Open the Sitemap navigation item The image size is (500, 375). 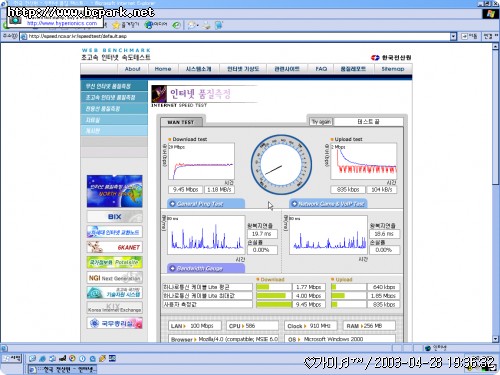click(393, 69)
